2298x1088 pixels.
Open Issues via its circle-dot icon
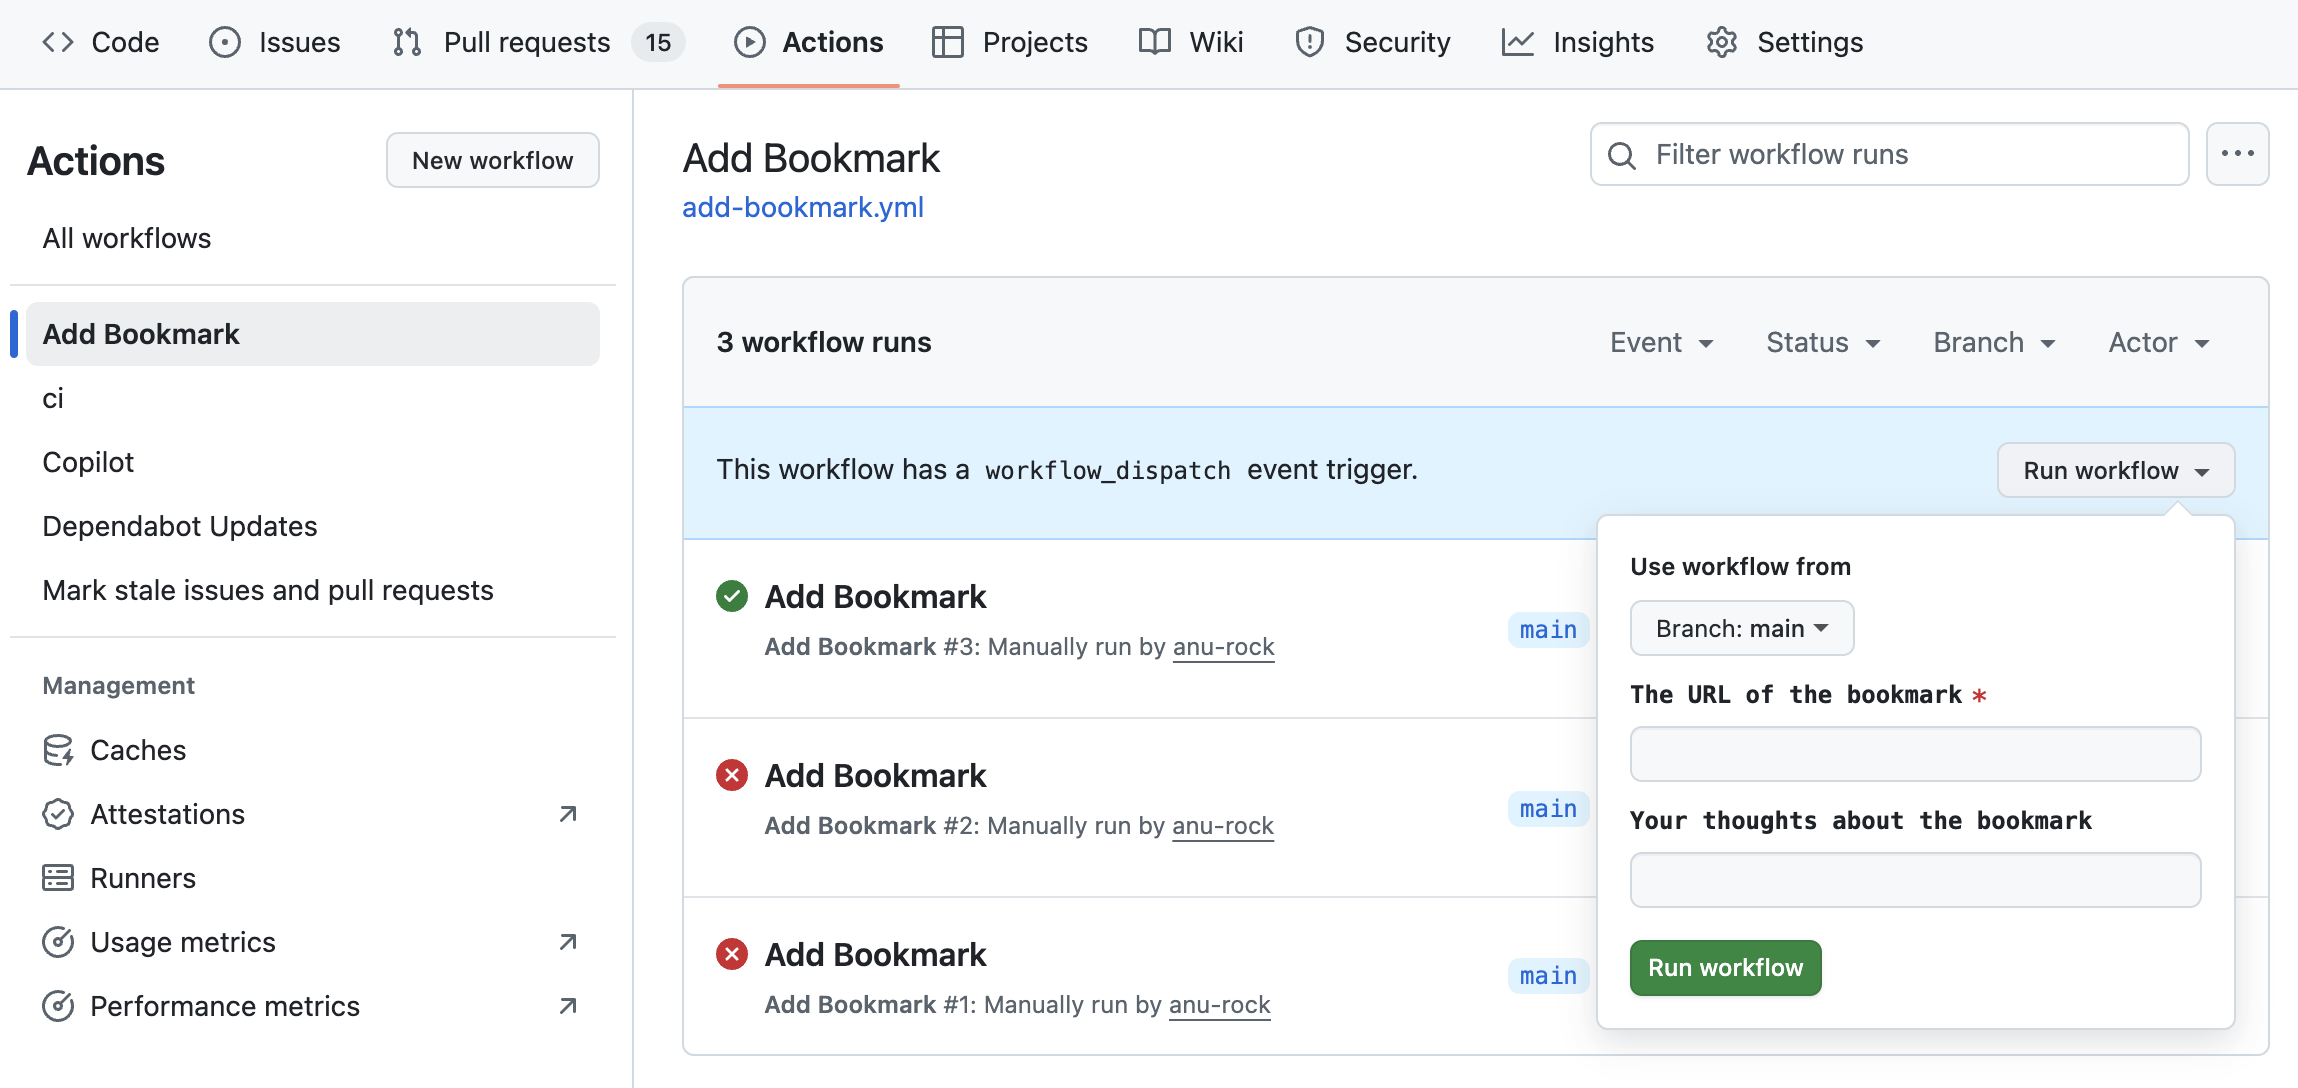227,42
